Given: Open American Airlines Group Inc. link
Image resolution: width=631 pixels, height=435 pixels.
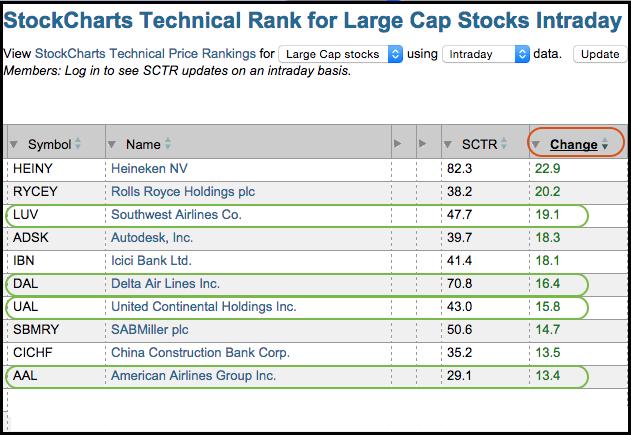Looking at the screenshot, I should tap(193, 376).
